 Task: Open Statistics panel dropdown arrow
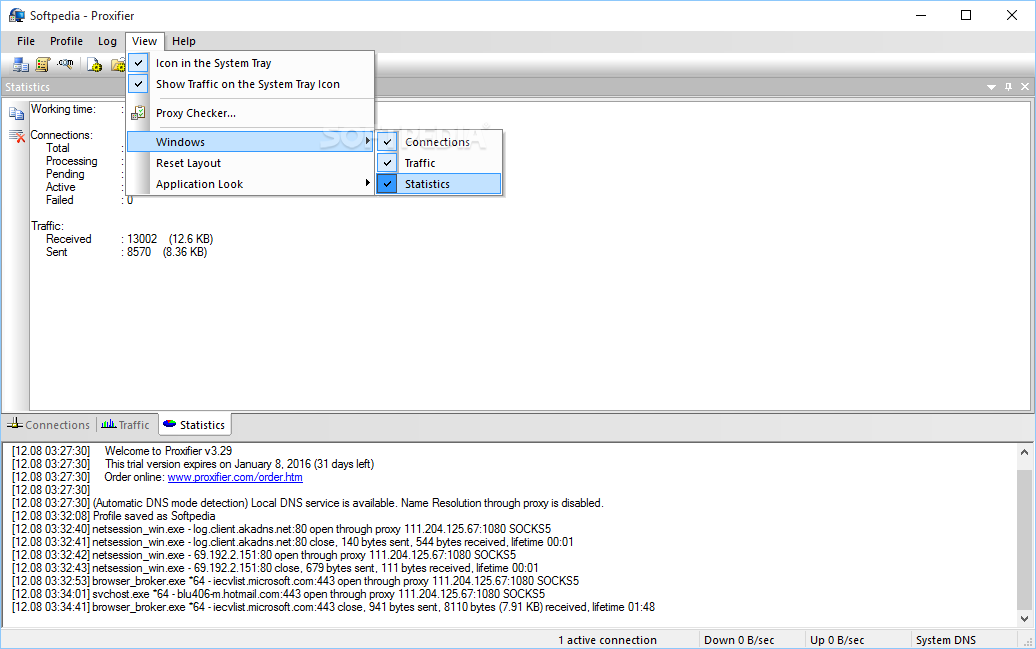click(x=991, y=87)
